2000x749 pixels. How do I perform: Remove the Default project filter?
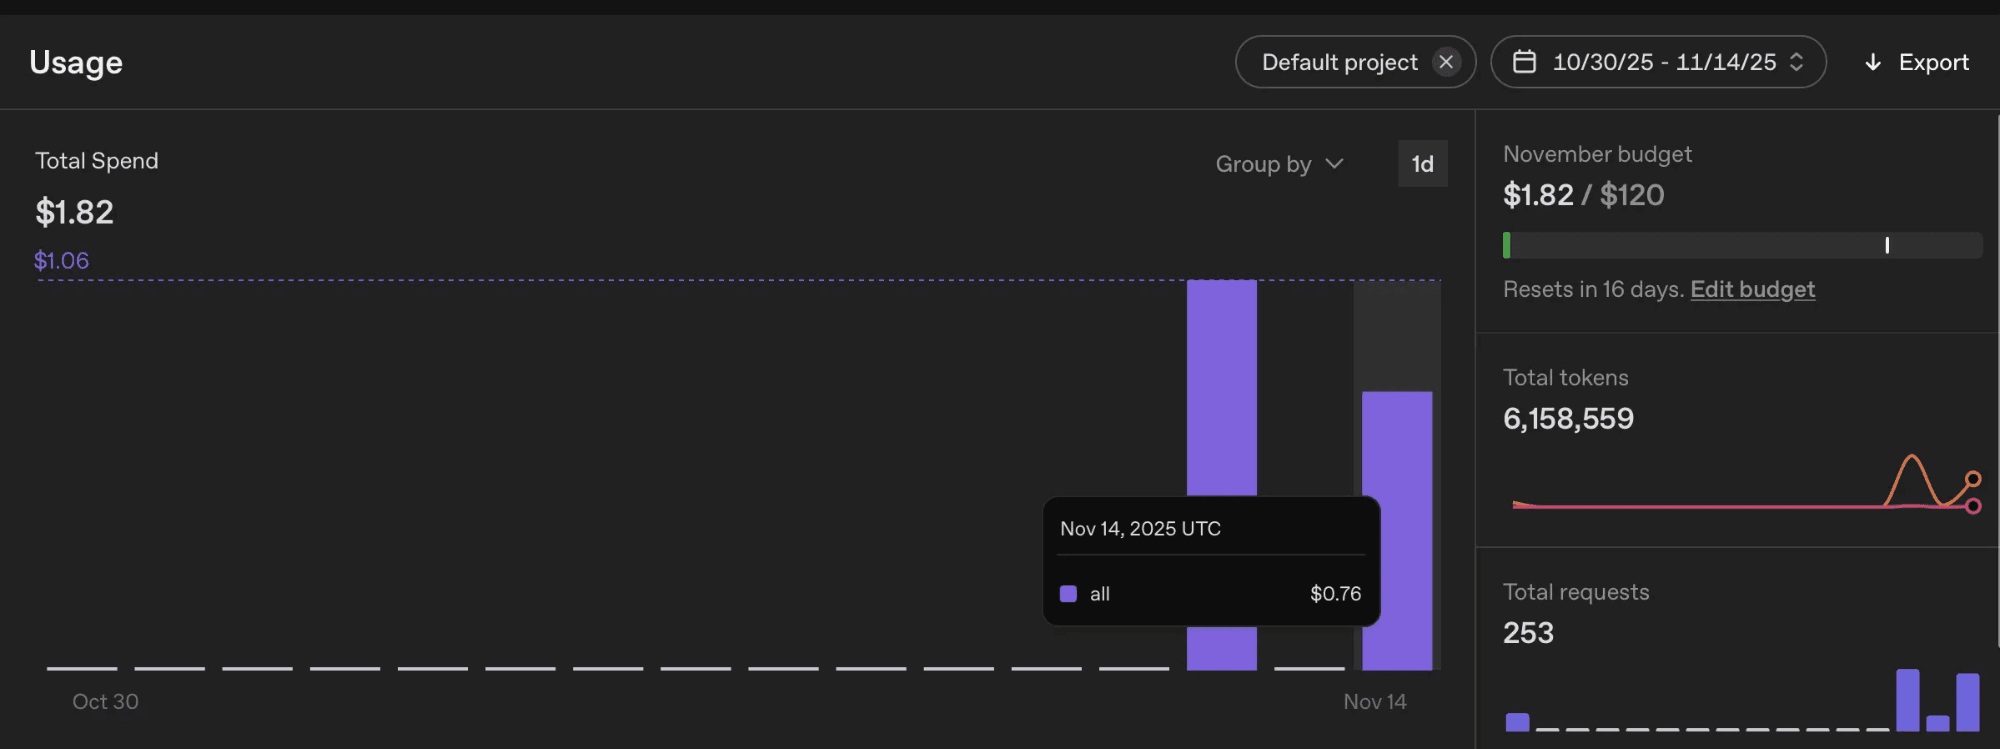click(x=1446, y=62)
